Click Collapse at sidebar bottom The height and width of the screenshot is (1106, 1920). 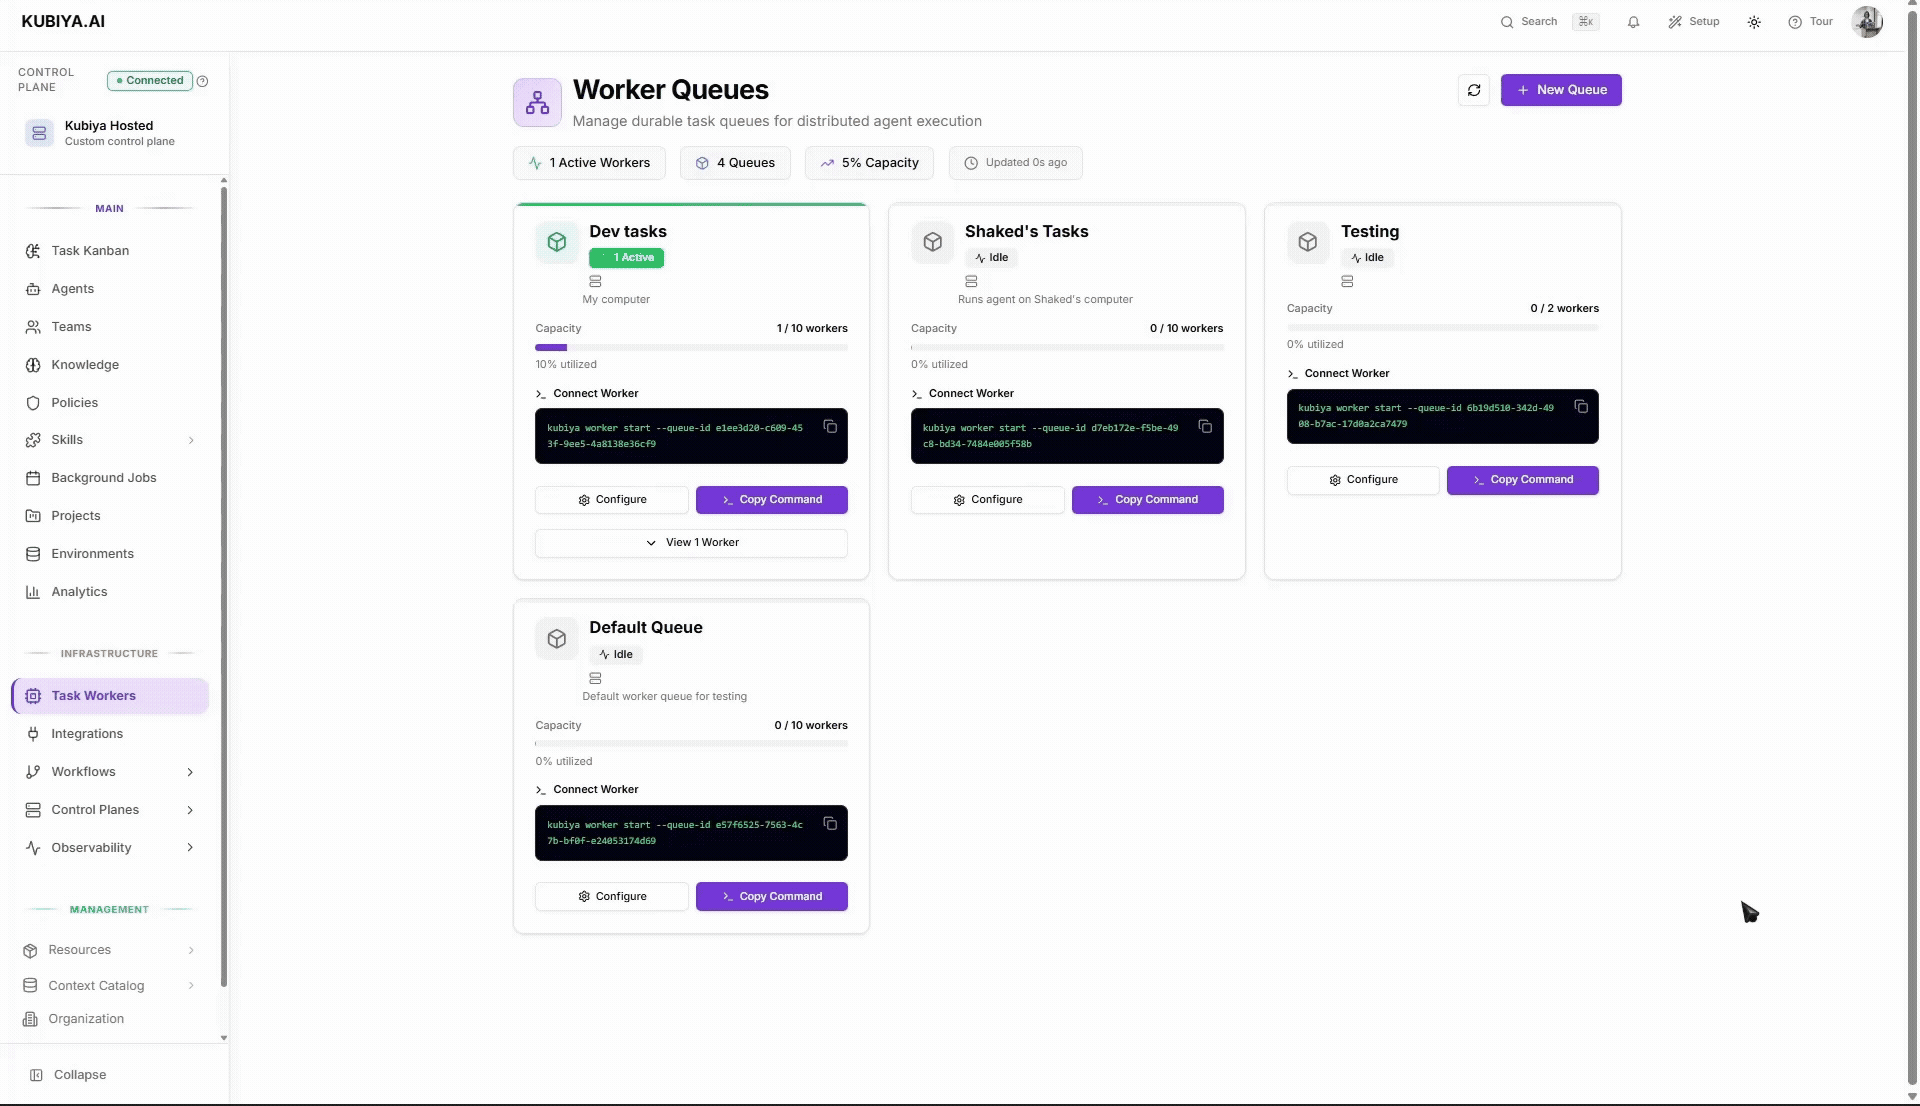coord(68,1074)
